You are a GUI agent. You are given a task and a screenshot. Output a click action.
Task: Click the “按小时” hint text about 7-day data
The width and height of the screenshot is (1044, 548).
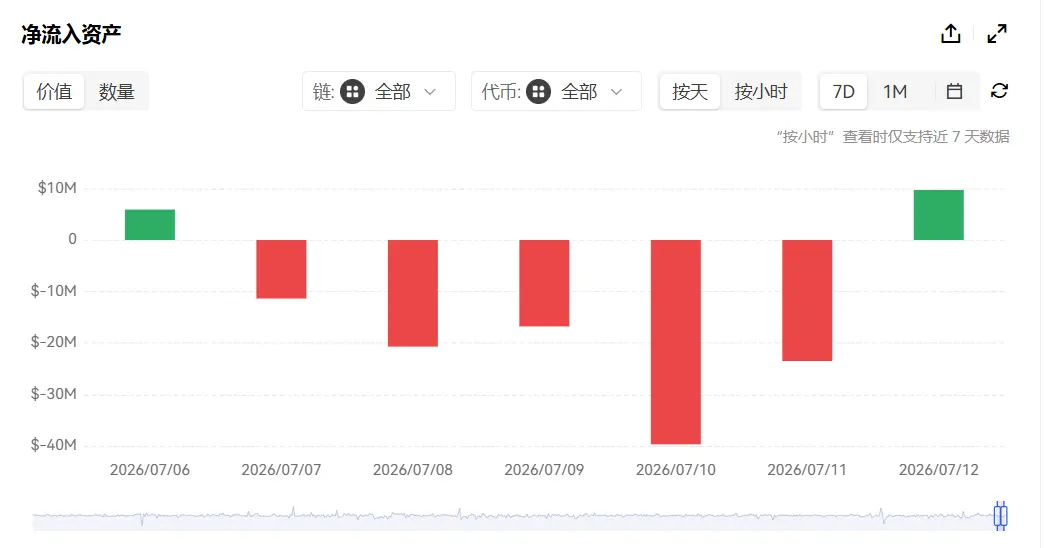[x=893, y=137]
